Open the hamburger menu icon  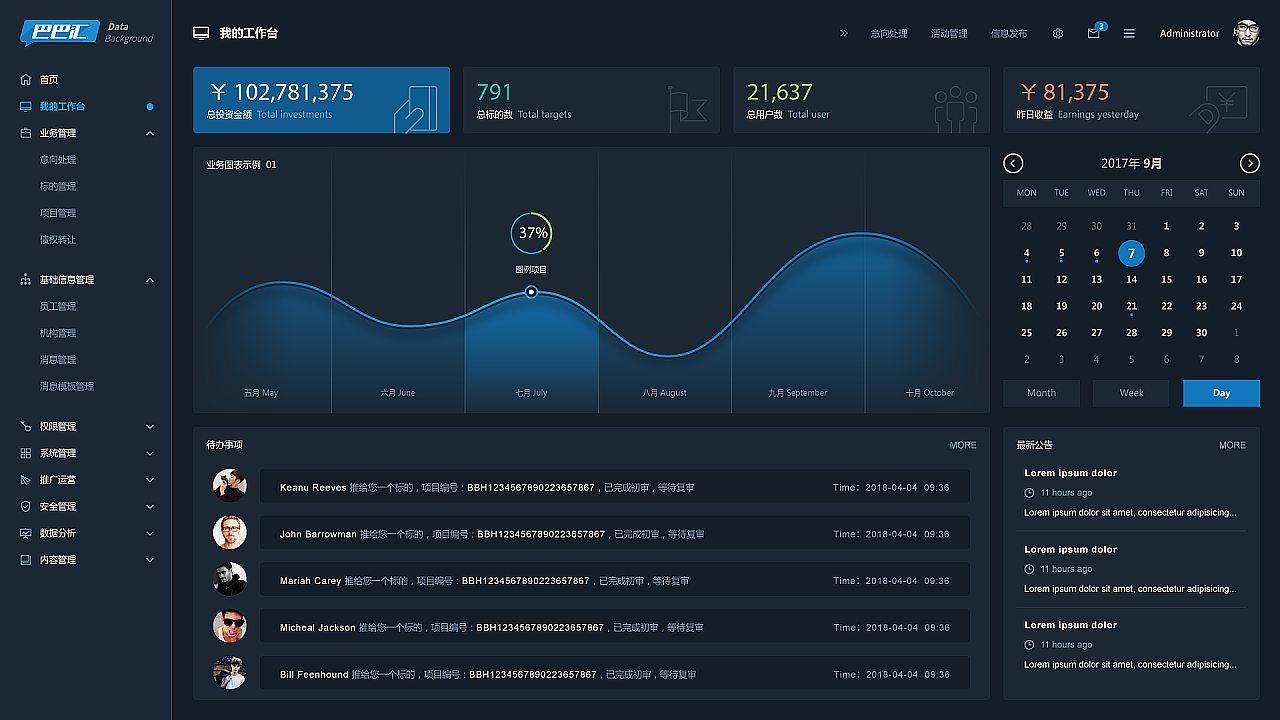pyautogui.click(x=1129, y=33)
